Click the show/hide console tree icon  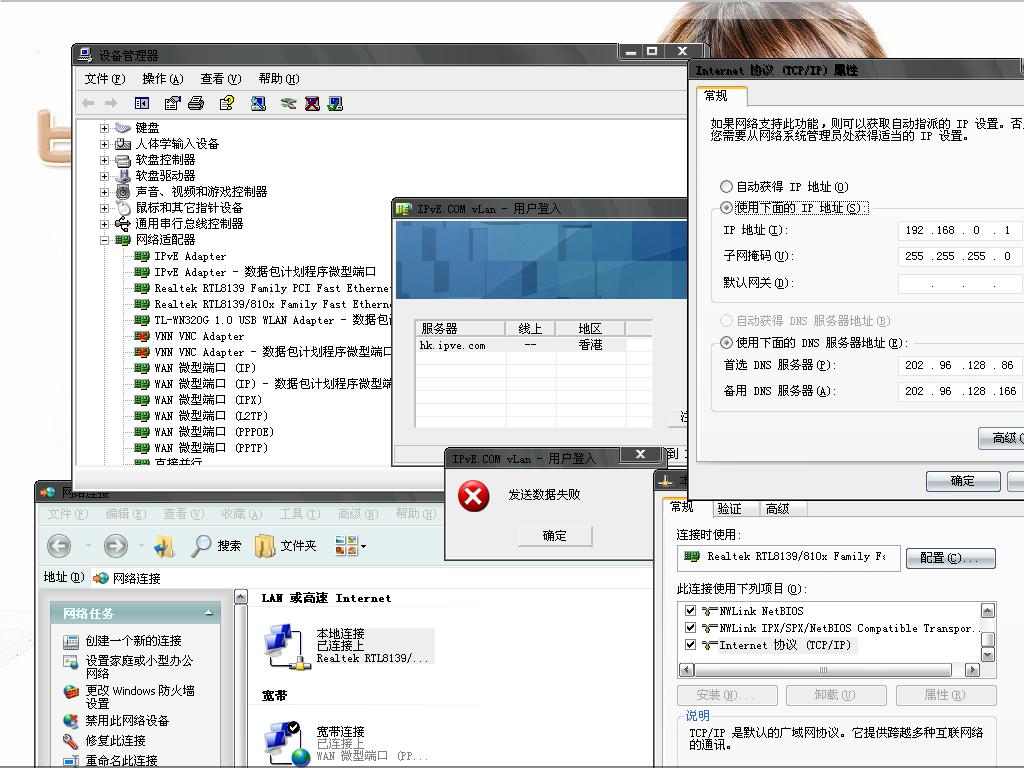tap(142, 103)
